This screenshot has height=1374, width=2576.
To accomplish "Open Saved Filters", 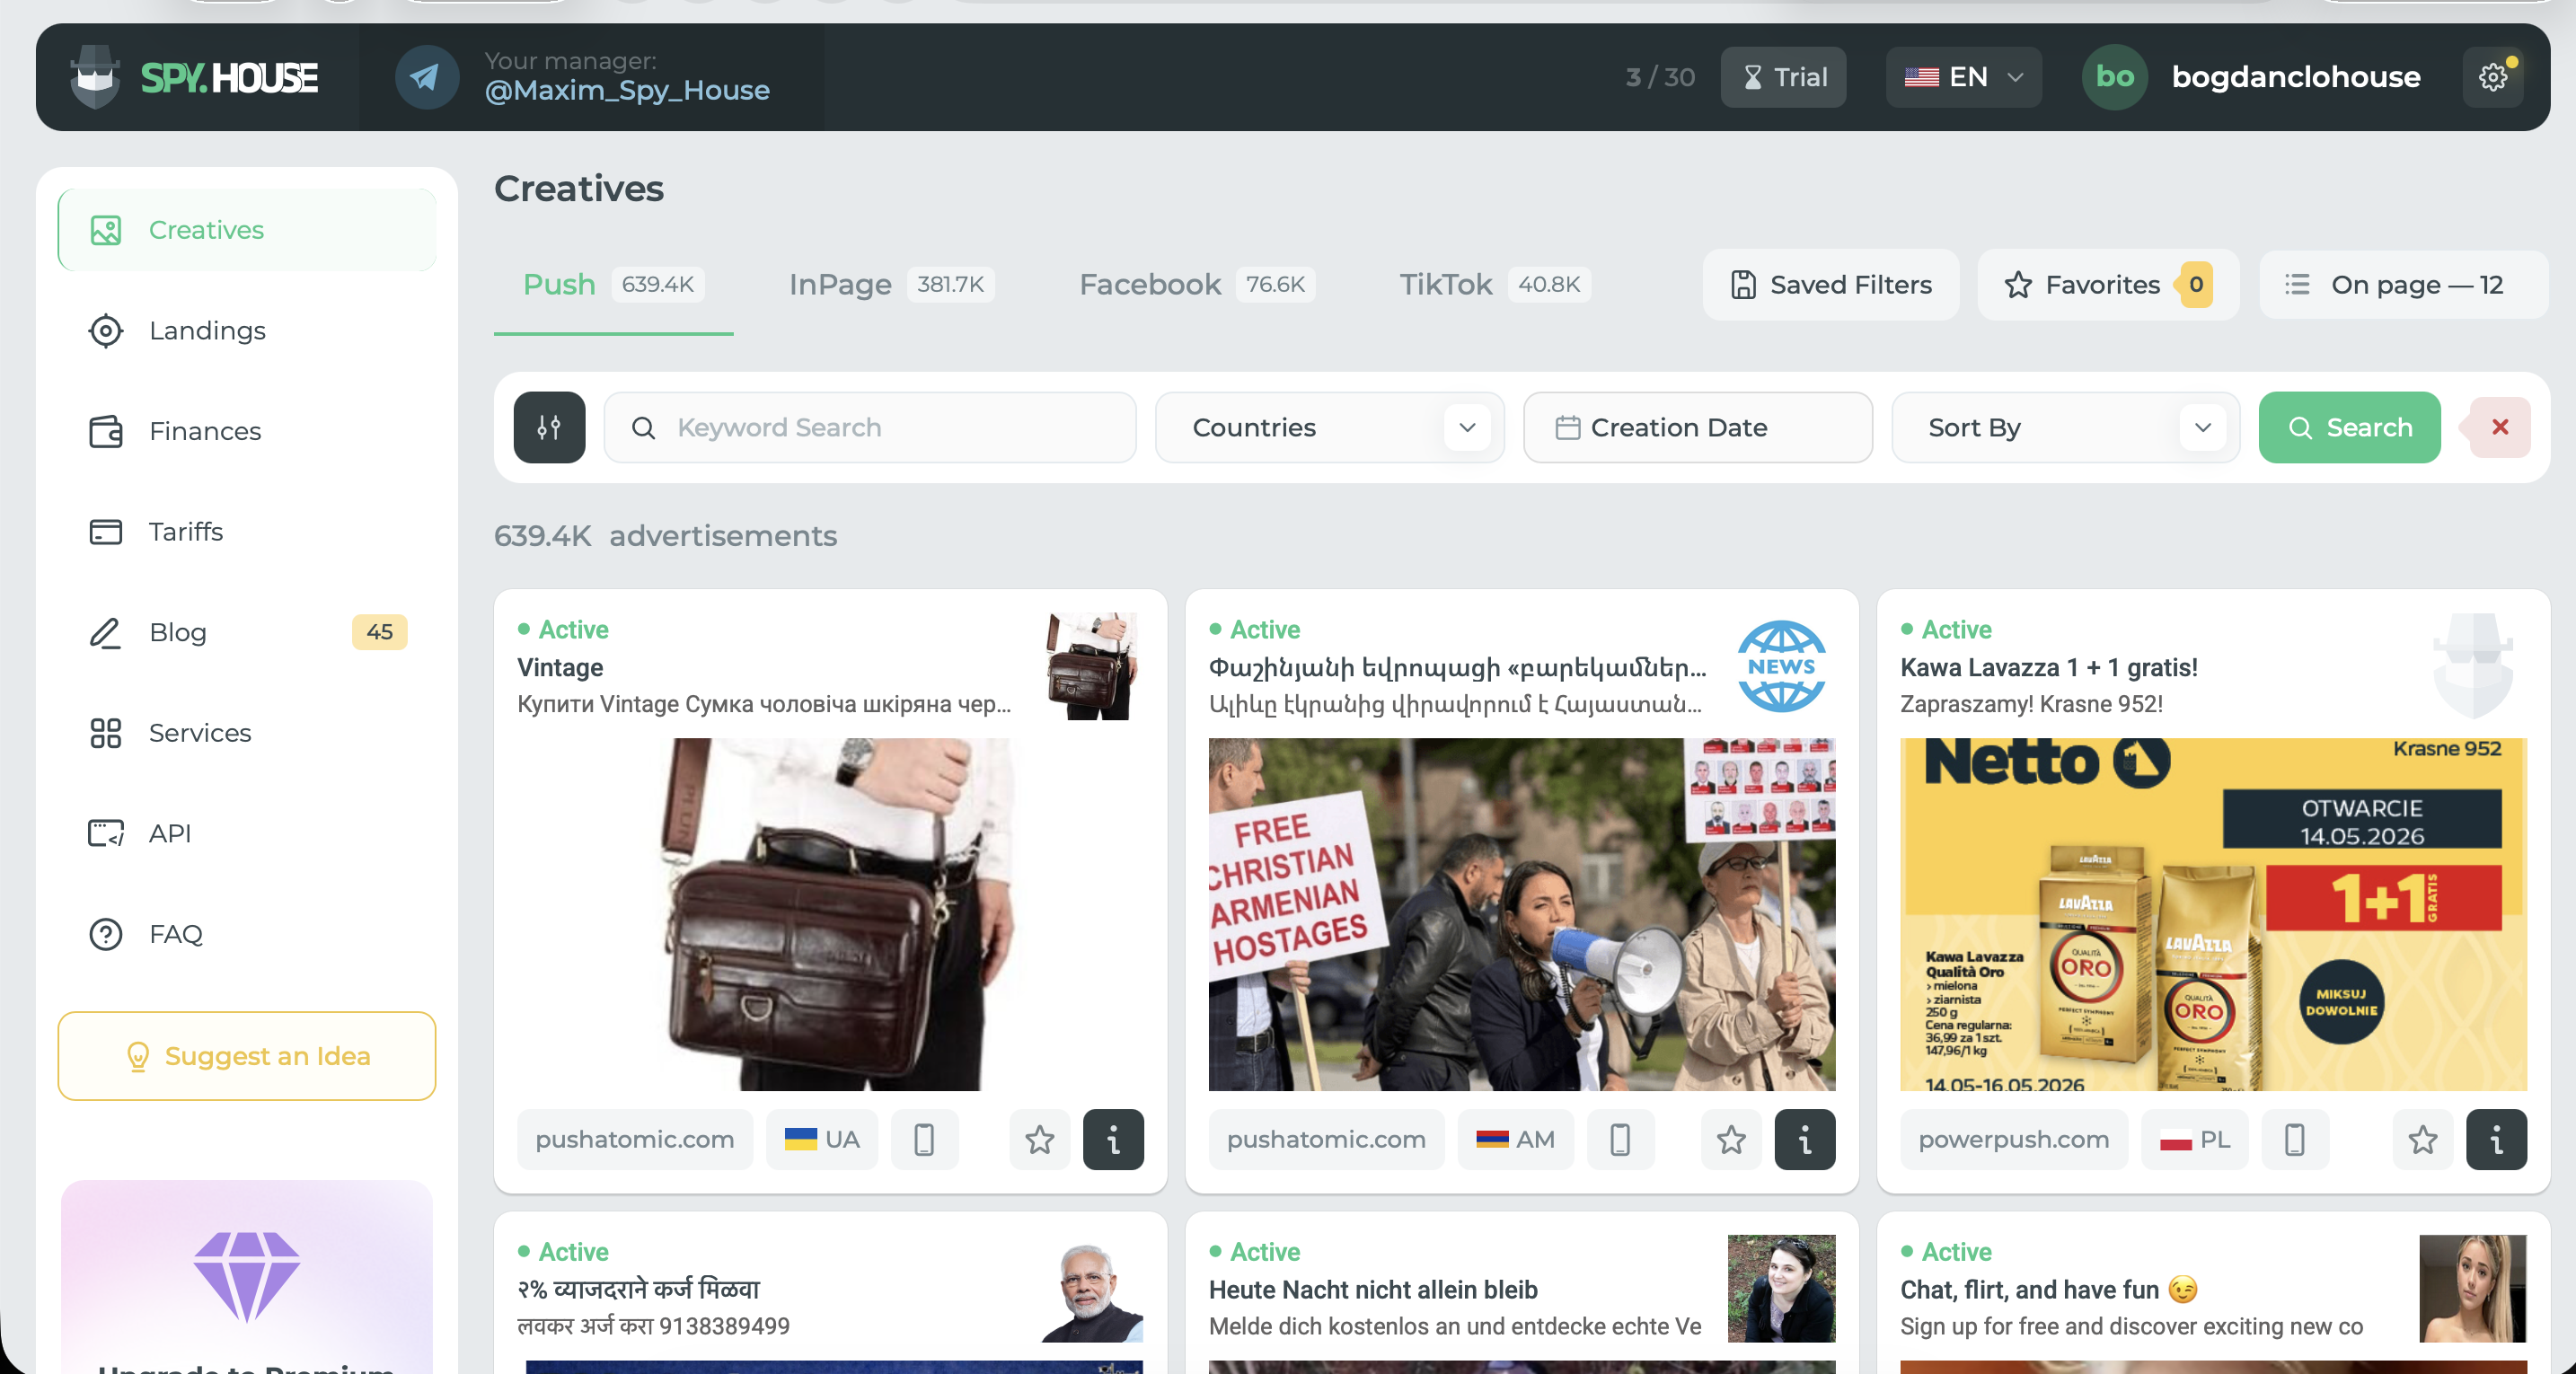I will pyautogui.click(x=1830, y=285).
